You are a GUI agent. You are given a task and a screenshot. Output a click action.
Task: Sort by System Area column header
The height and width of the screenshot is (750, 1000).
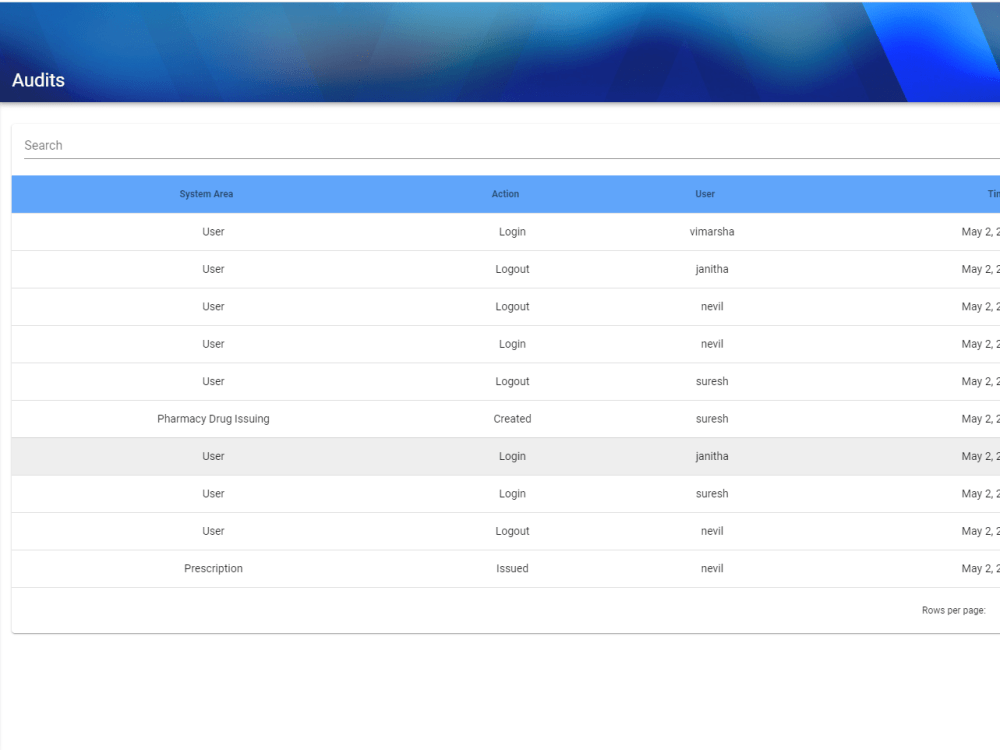point(206,194)
